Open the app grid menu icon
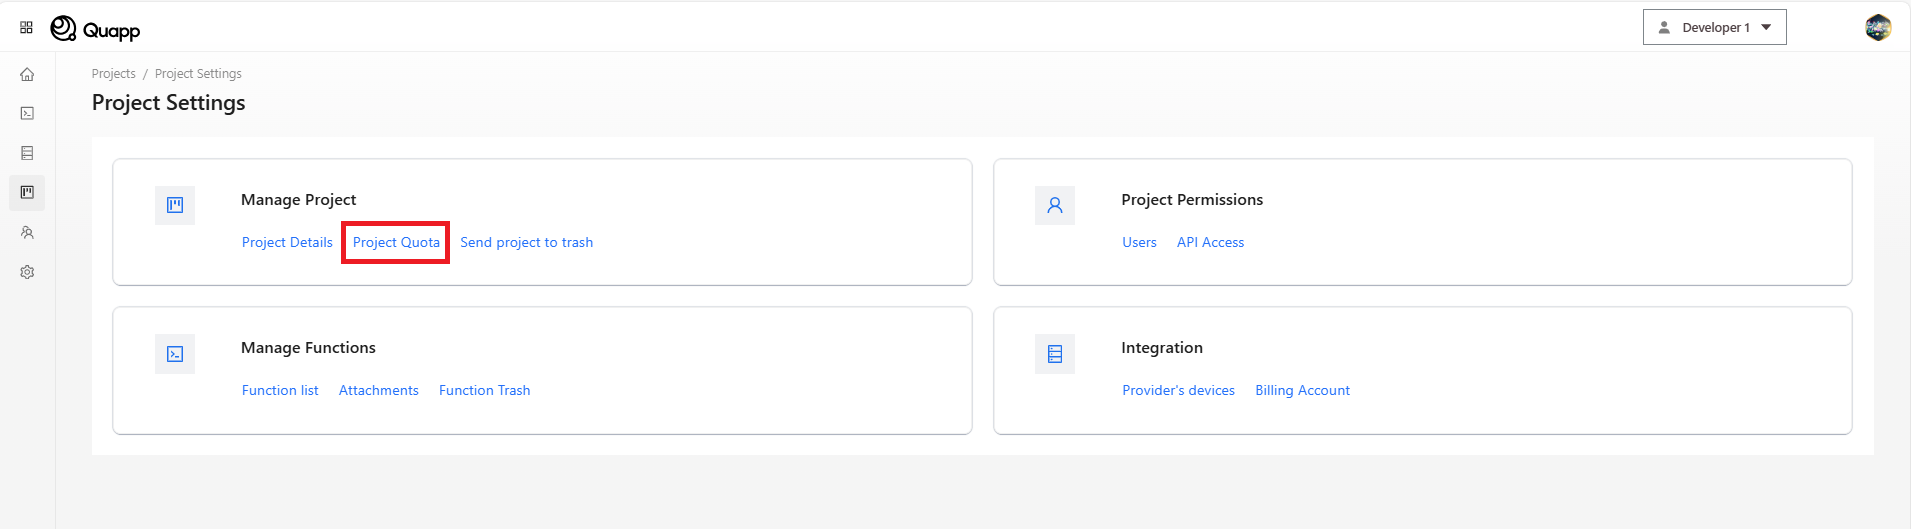 [27, 28]
